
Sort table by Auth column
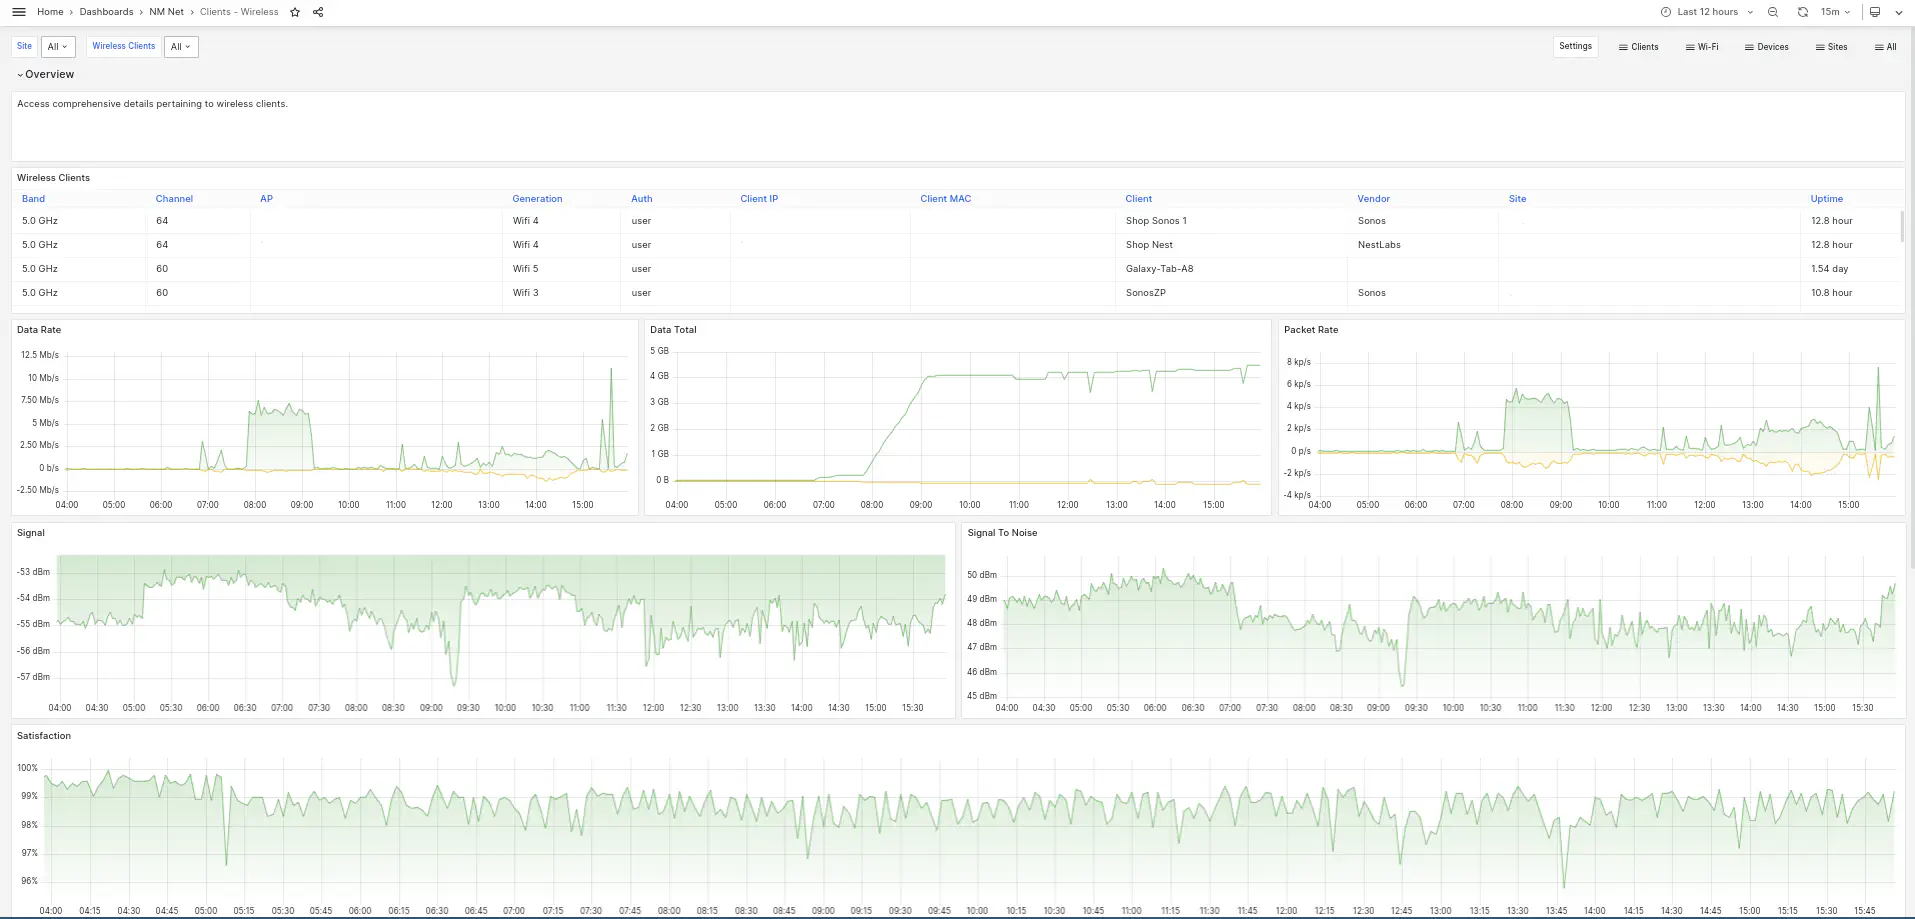click(641, 199)
